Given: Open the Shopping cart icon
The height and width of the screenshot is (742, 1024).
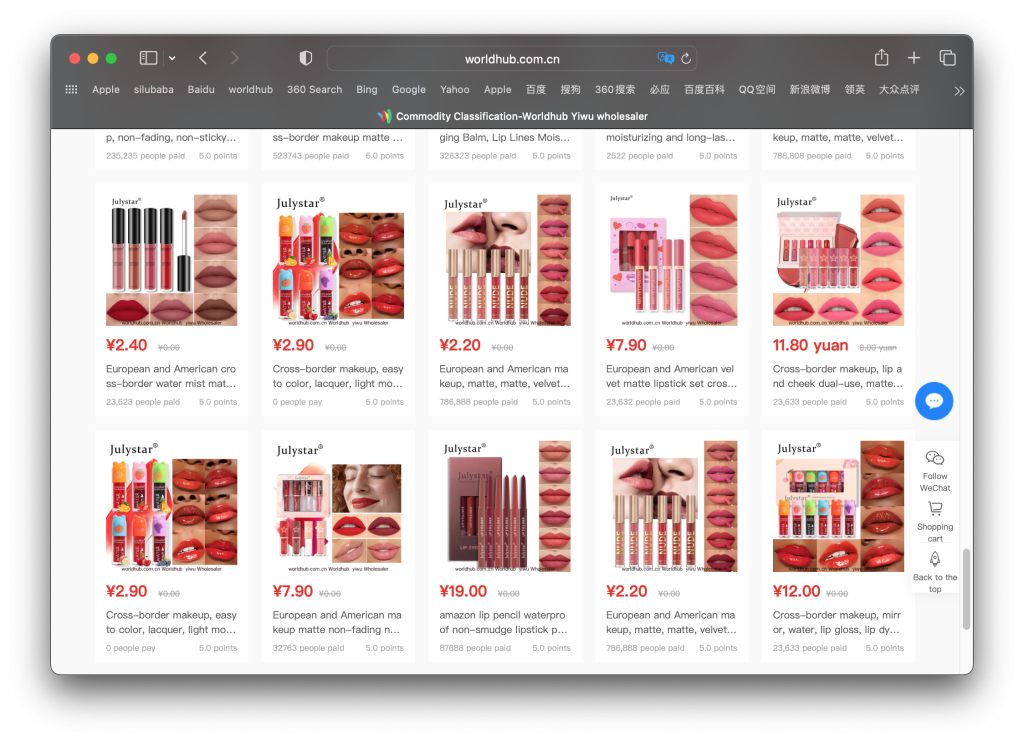Looking at the screenshot, I should (934, 509).
